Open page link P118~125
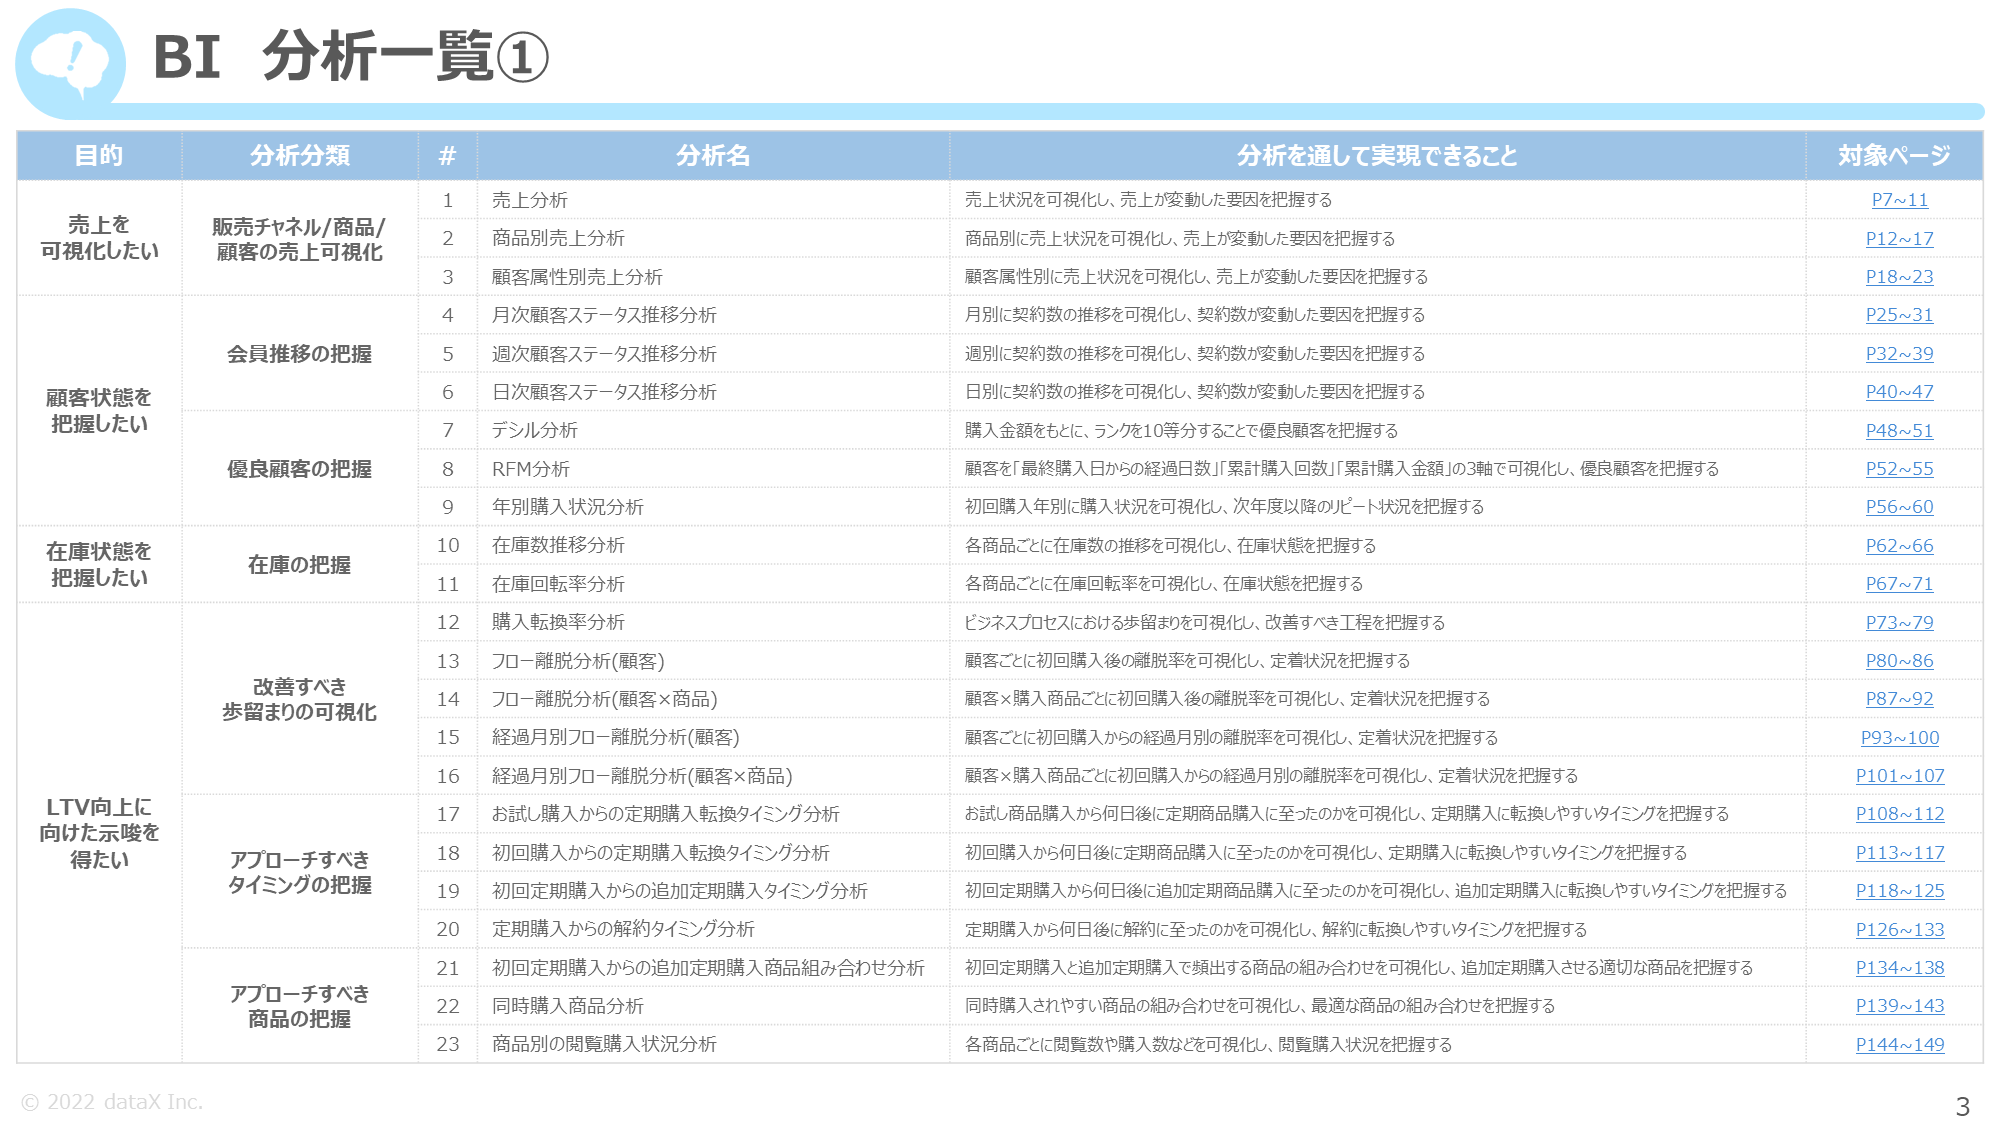This screenshot has height=1125, width=2000. (1899, 891)
